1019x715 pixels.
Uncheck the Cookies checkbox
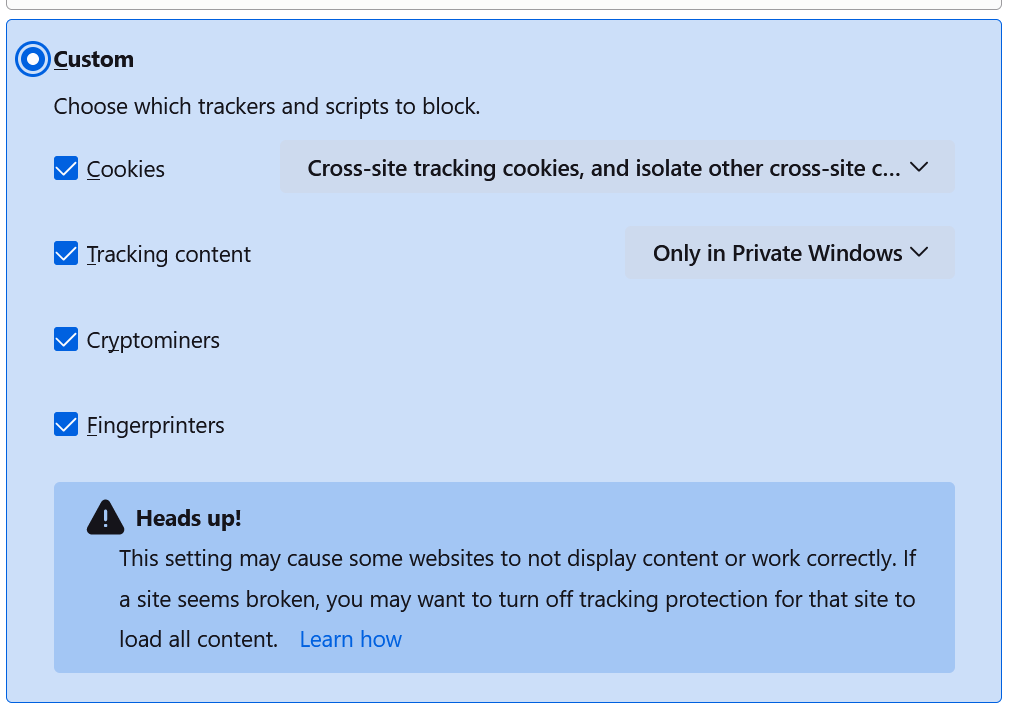click(x=66, y=169)
